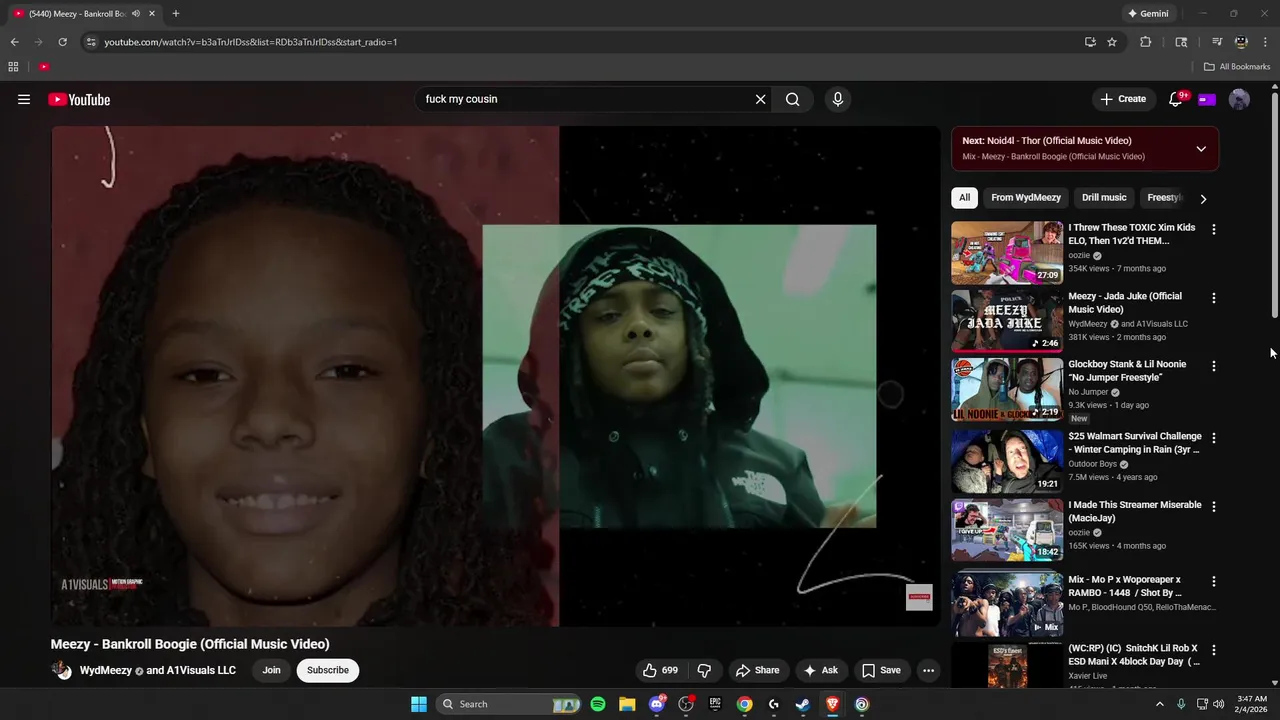Image resolution: width=1280 pixels, height=720 pixels.
Task: Open the YouTube account avatar menu
Action: coord(1239,99)
